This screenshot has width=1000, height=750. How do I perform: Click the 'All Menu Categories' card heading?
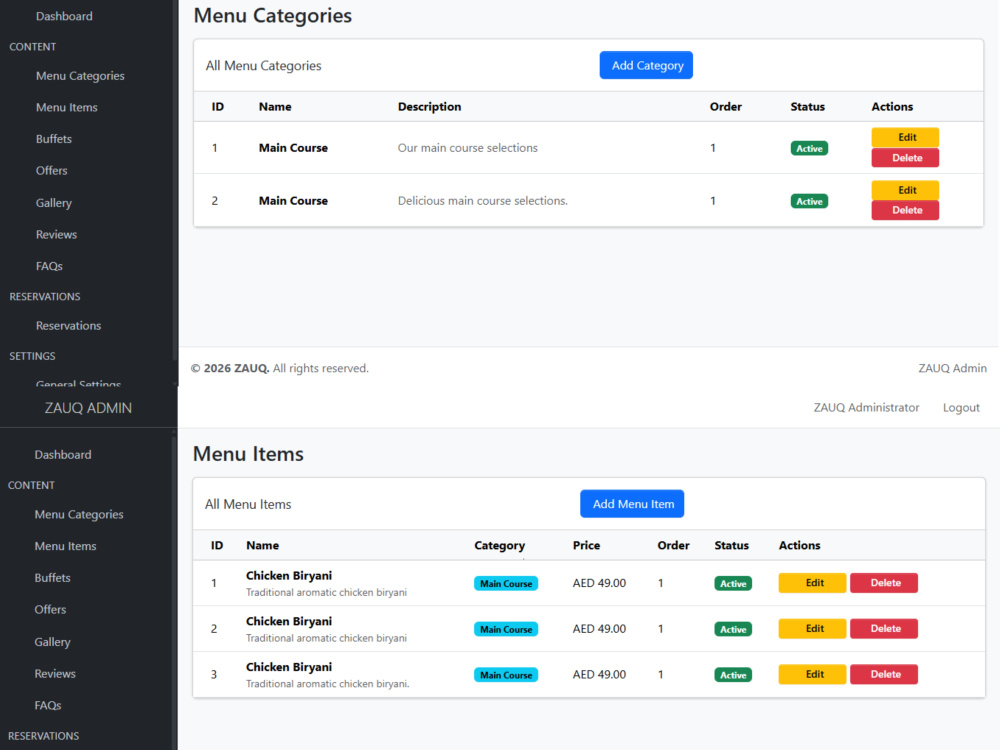pos(263,66)
